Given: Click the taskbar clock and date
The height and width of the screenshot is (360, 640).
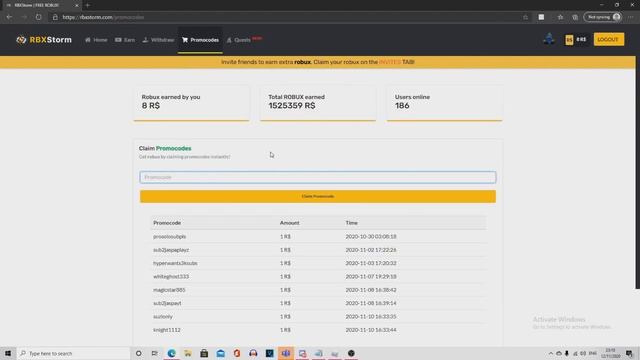Looking at the screenshot, I should coord(611,353).
